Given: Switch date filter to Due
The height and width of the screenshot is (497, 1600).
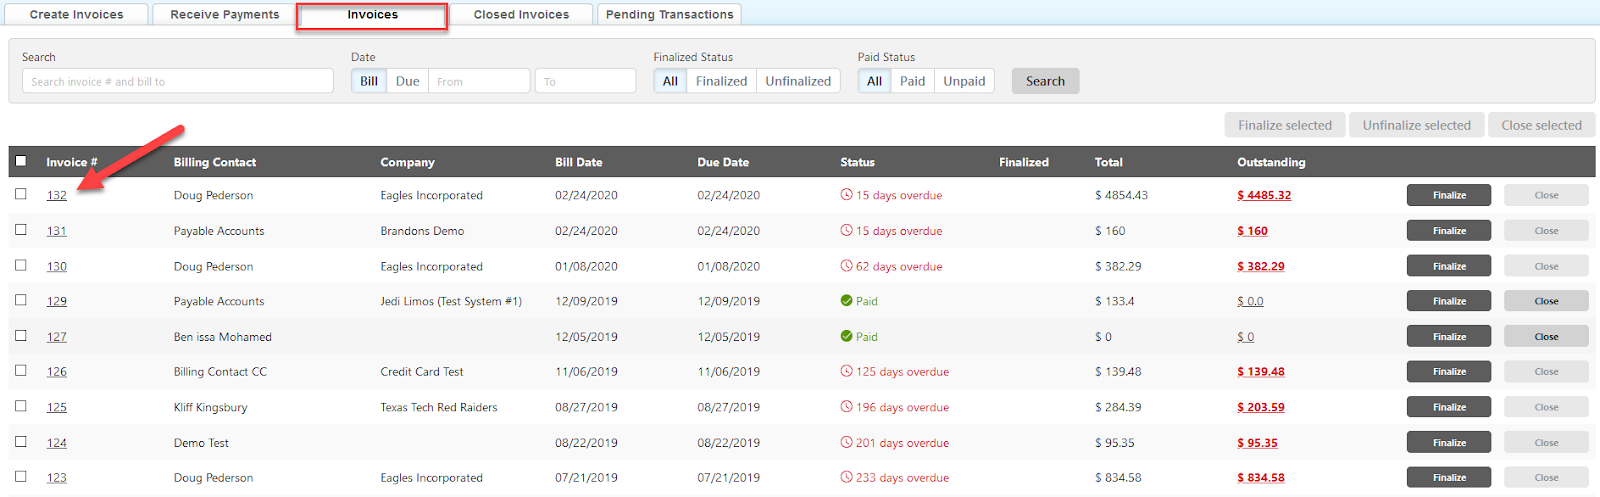Looking at the screenshot, I should (x=407, y=81).
